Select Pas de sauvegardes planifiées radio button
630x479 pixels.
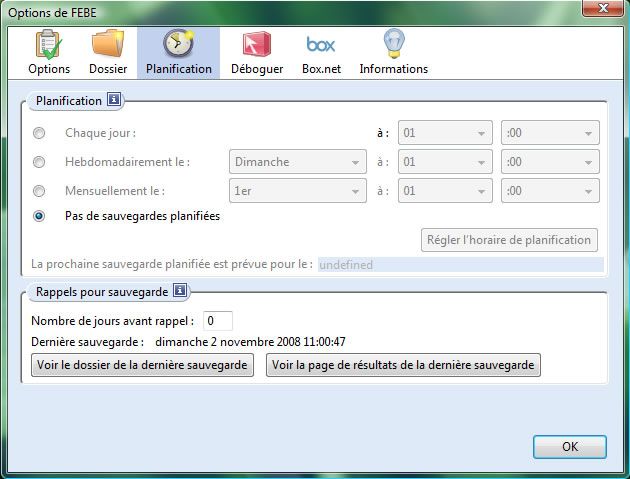pyautogui.click(x=39, y=216)
